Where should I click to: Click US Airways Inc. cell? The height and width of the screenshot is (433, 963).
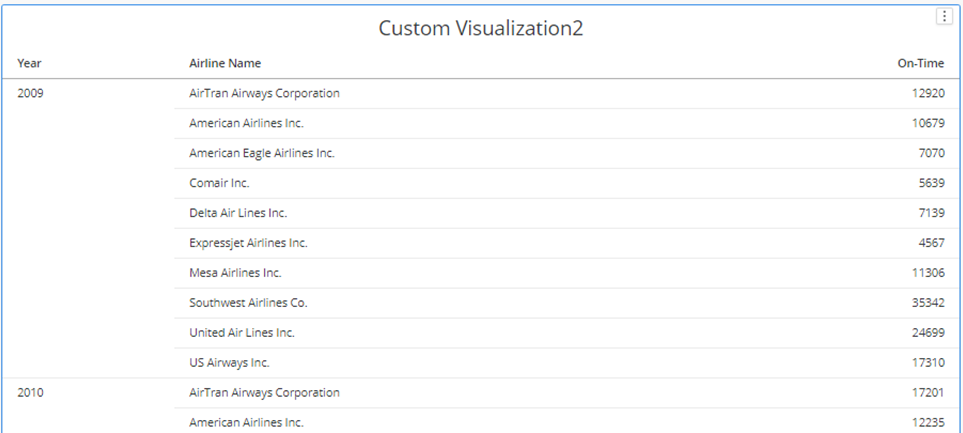pos(229,362)
